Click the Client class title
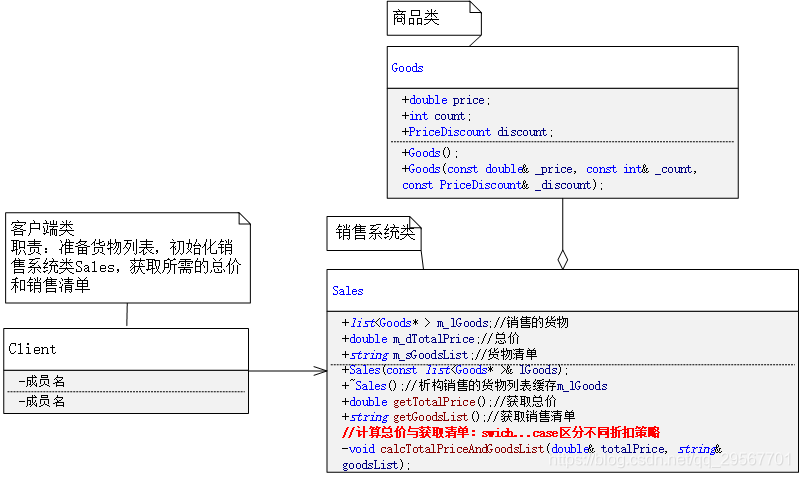The image size is (800, 478). pos(32,349)
